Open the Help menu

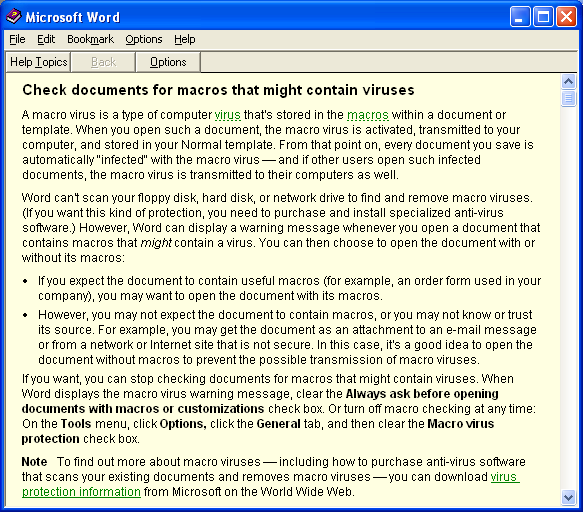[184, 39]
